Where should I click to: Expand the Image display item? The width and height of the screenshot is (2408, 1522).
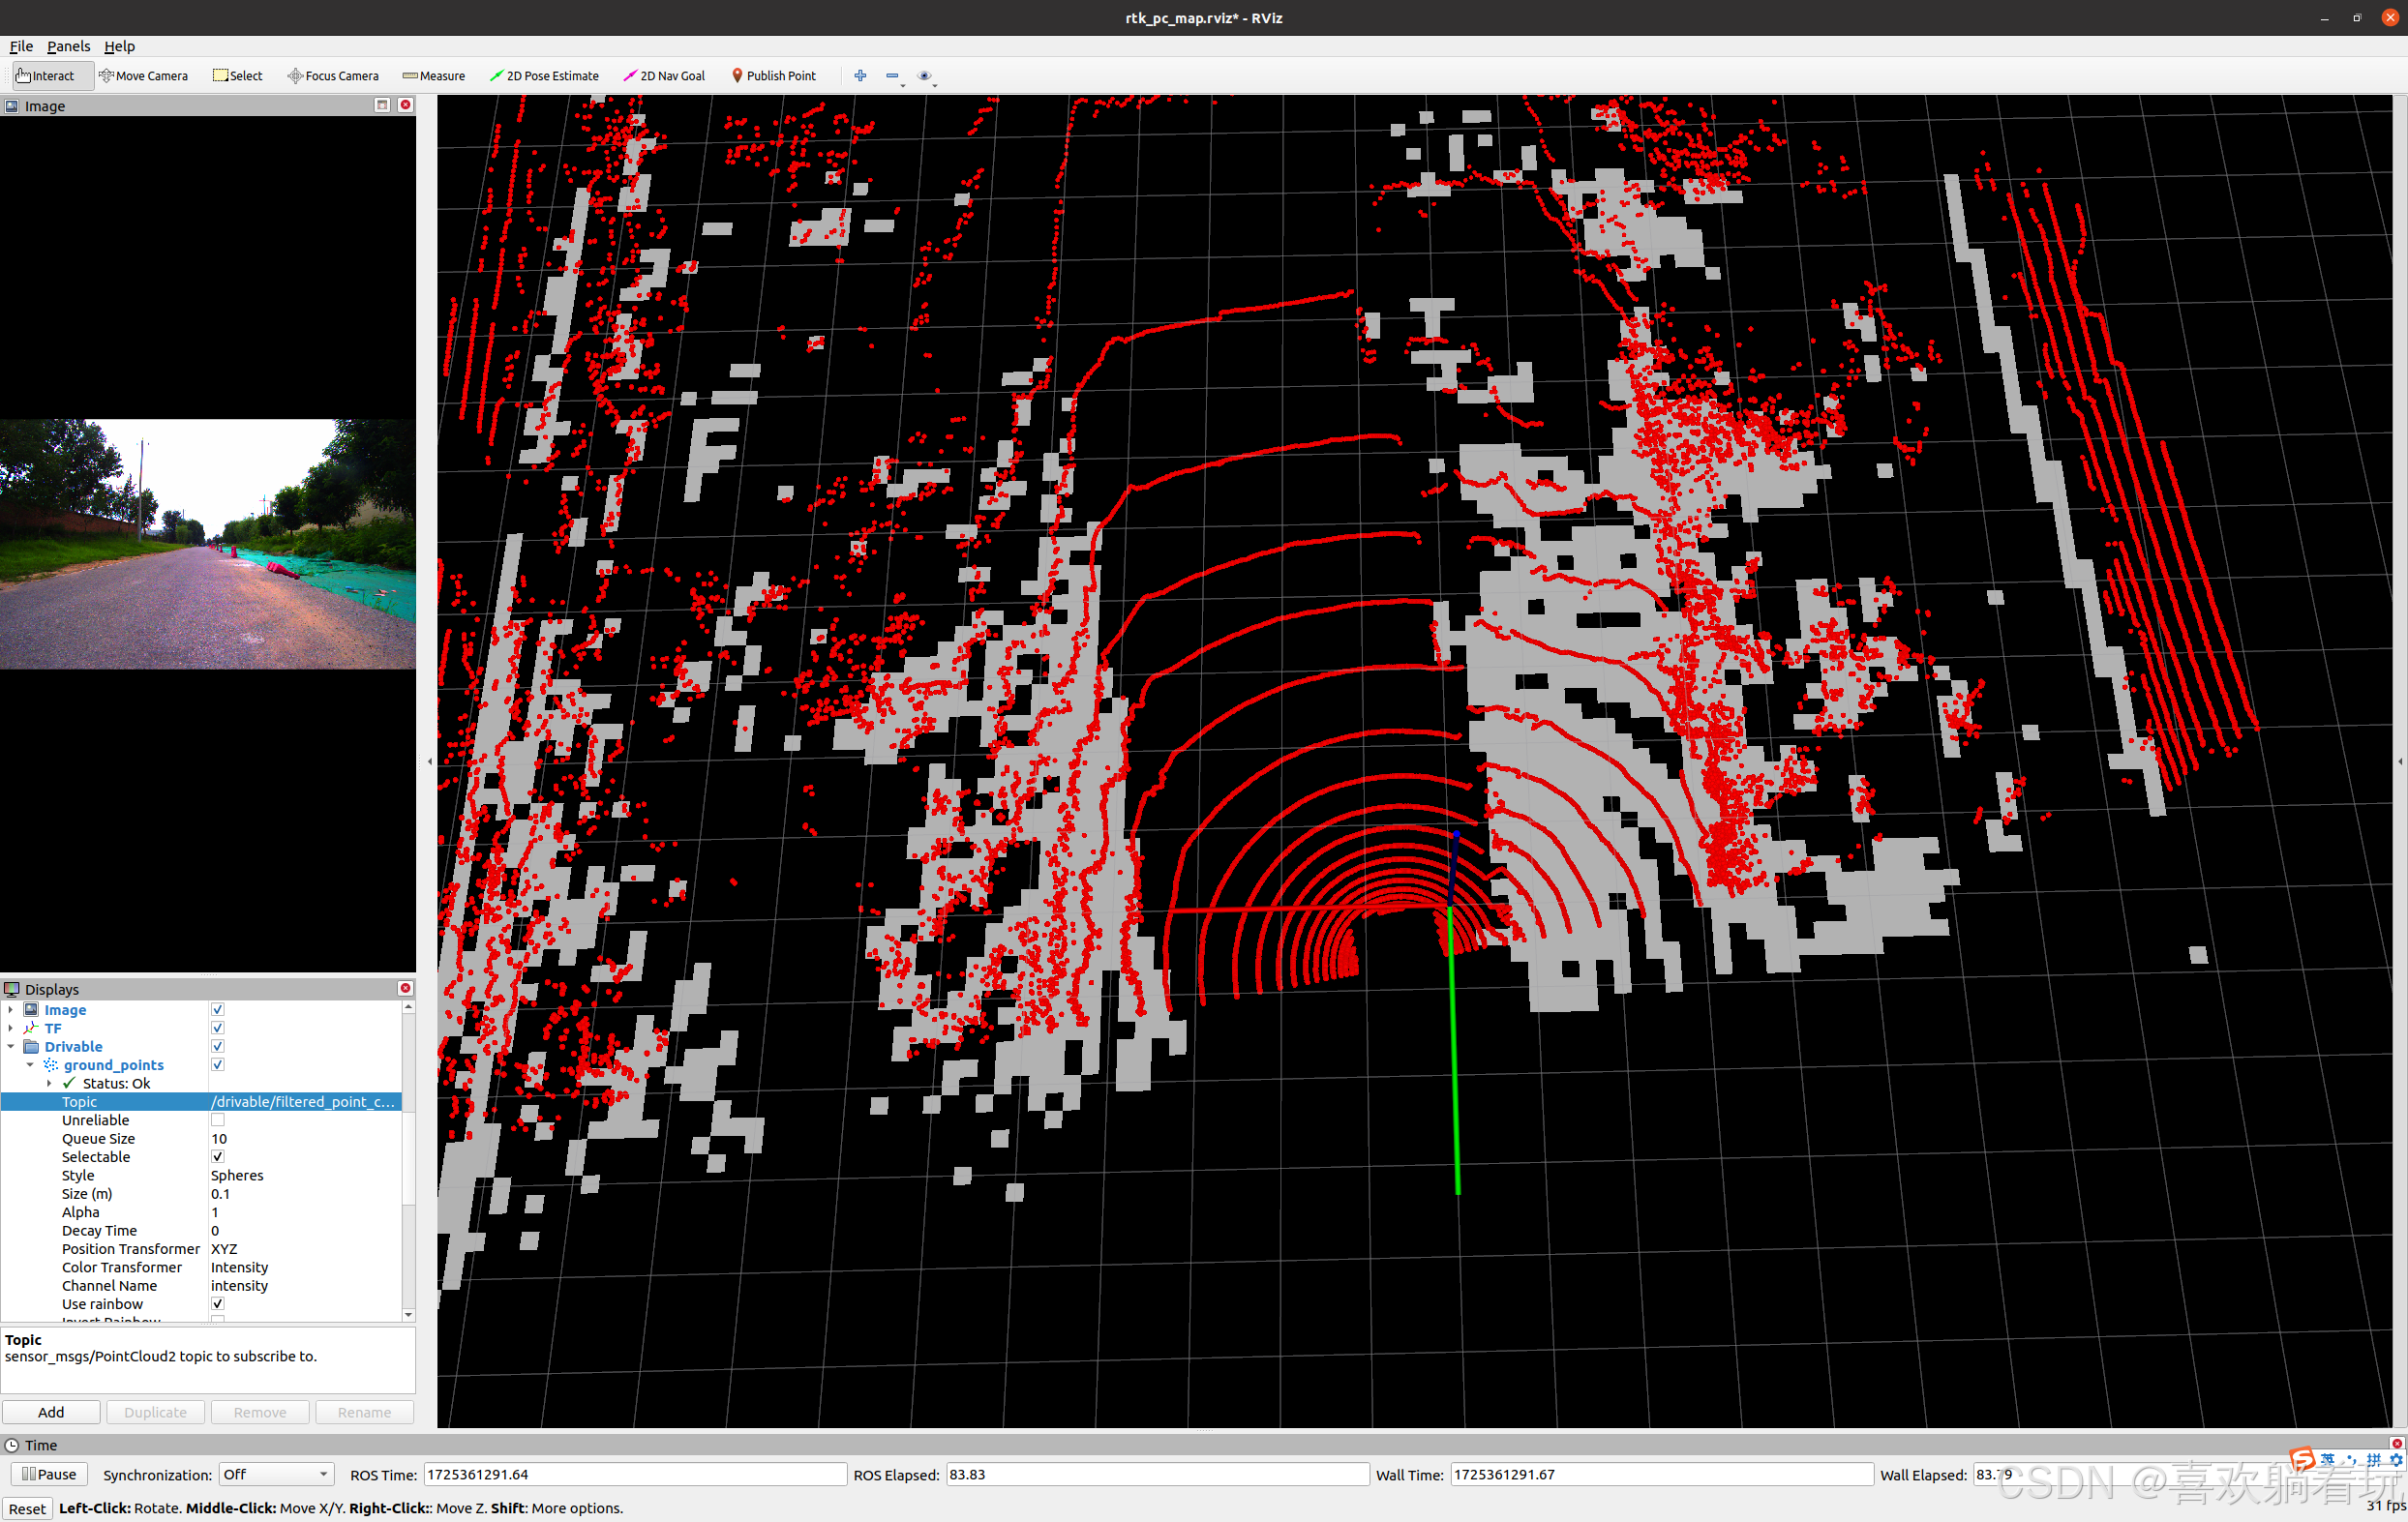click(x=11, y=1010)
